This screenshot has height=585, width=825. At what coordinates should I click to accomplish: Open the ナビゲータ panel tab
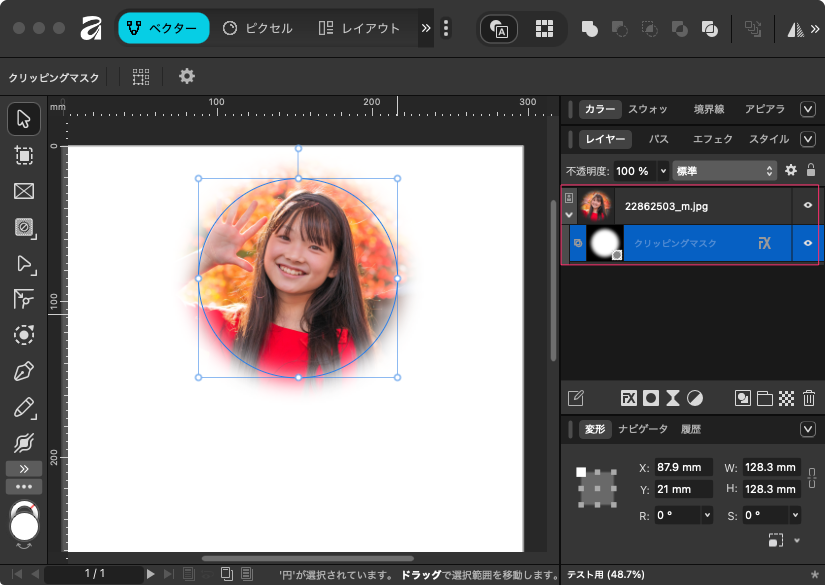(x=643, y=429)
